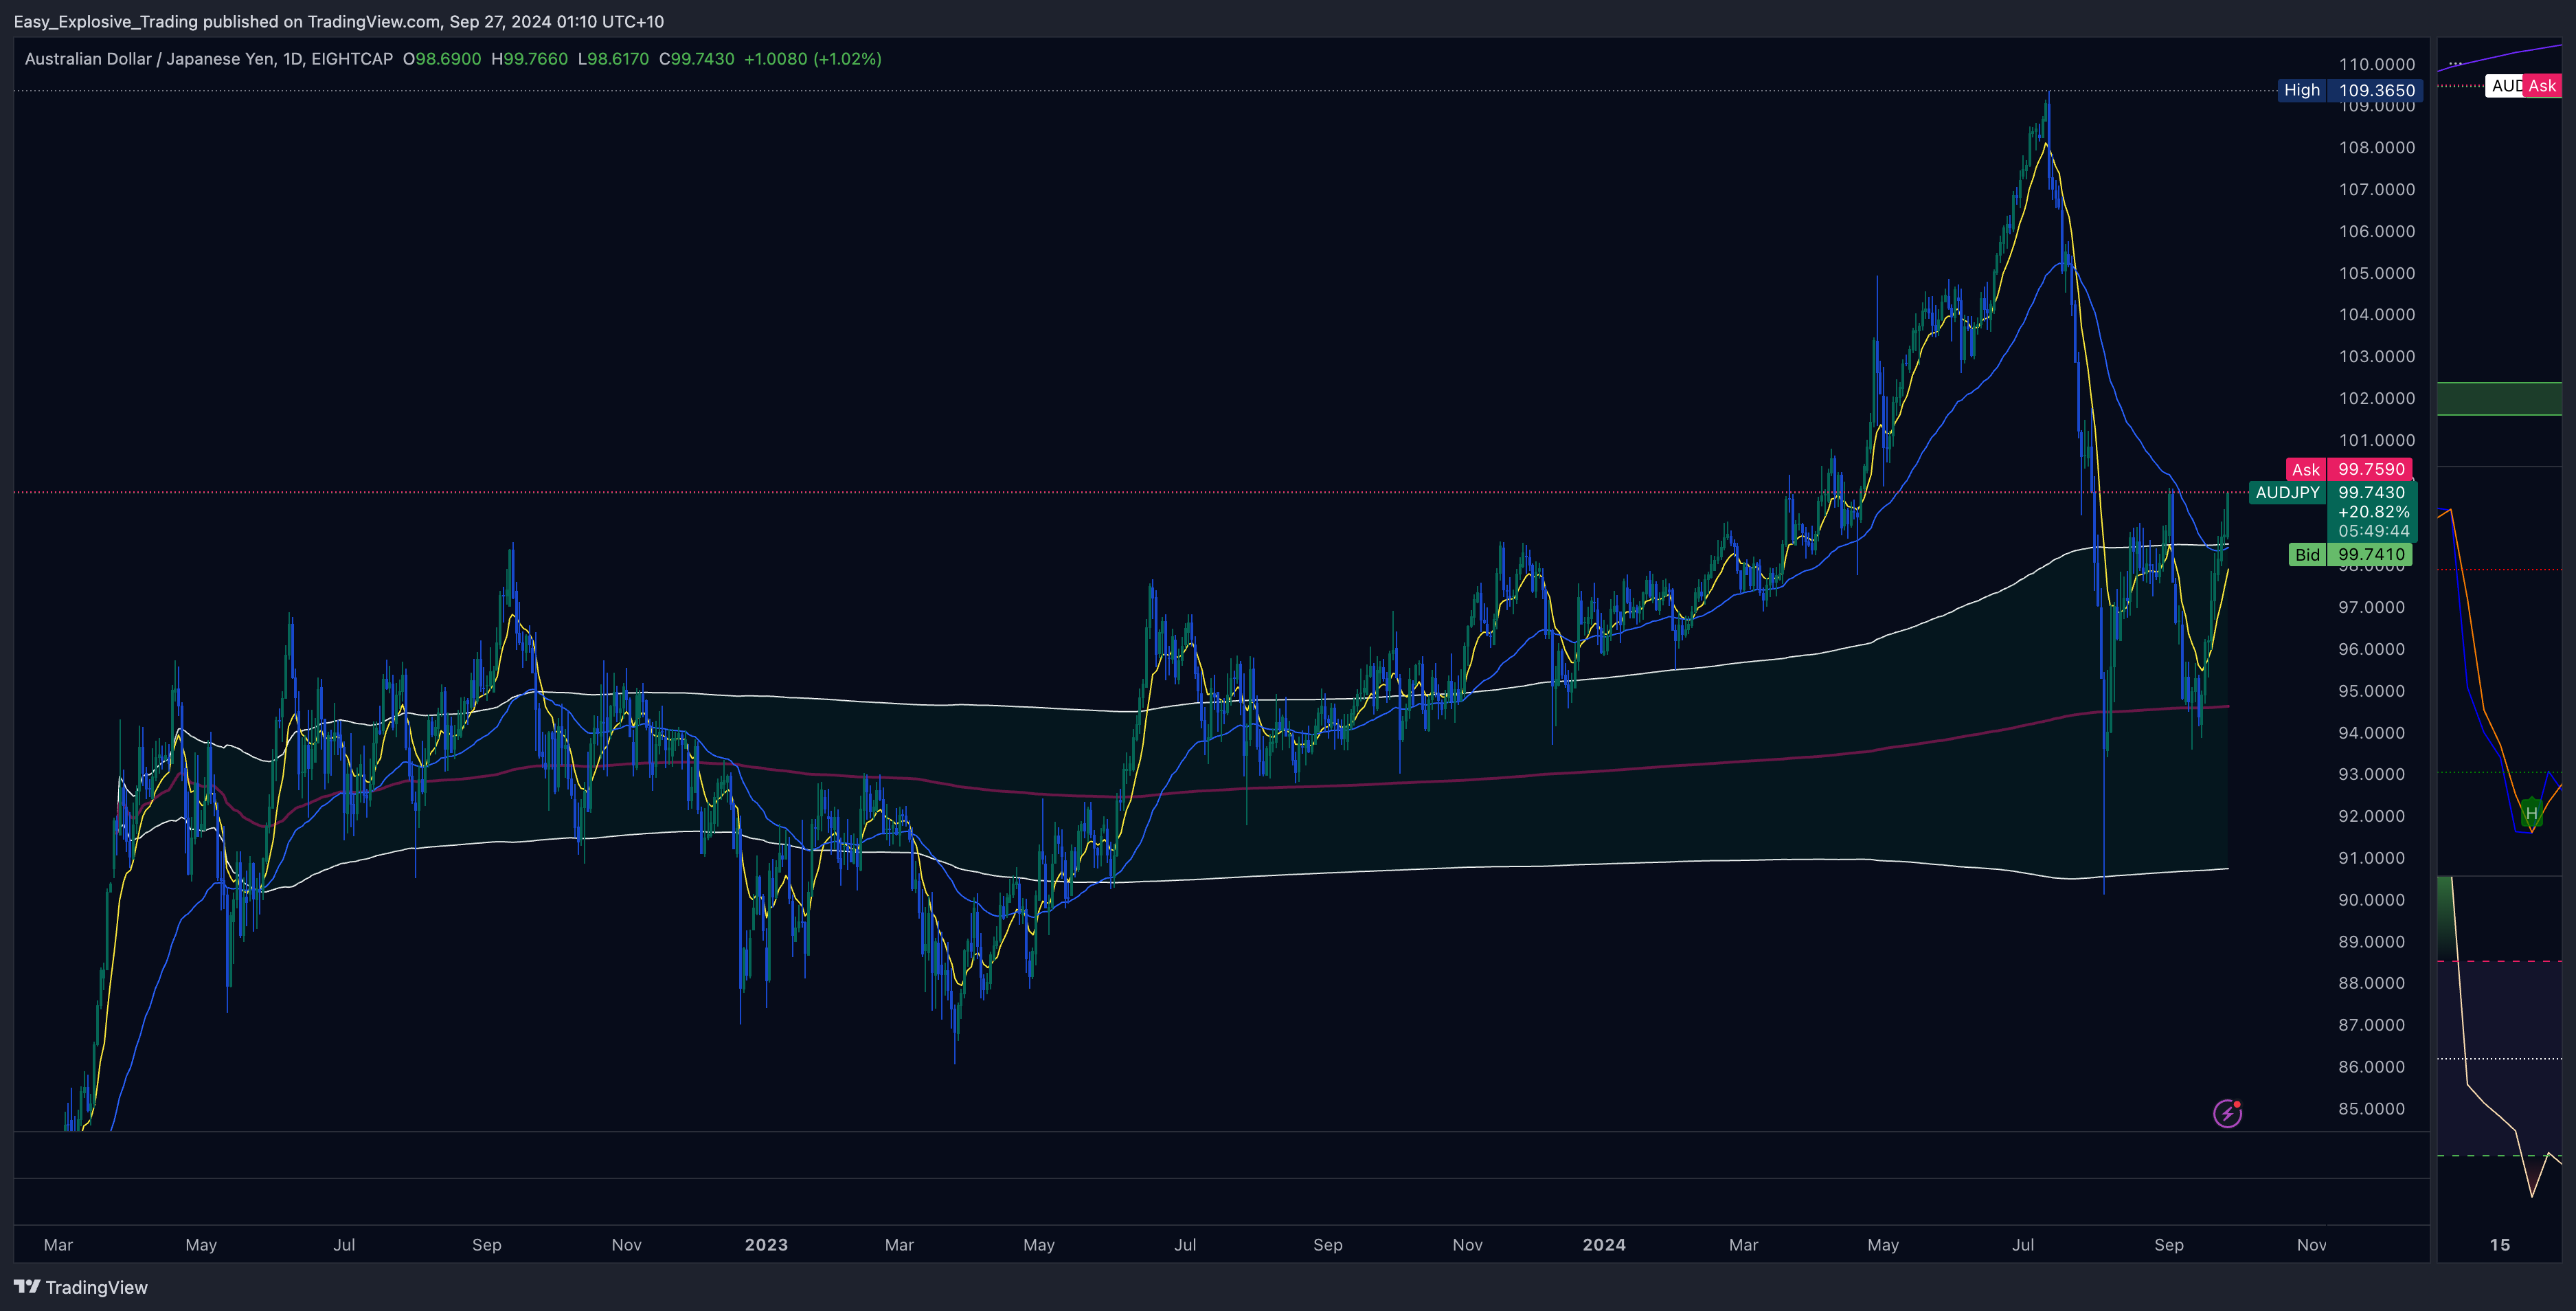
Task: Click the 102.0000 price axis label
Action: (2376, 398)
